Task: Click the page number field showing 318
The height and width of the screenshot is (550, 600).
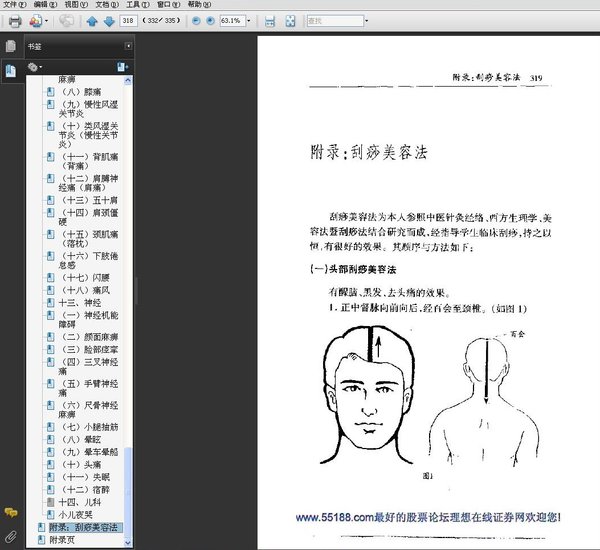Action: pyautogui.click(x=128, y=21)
